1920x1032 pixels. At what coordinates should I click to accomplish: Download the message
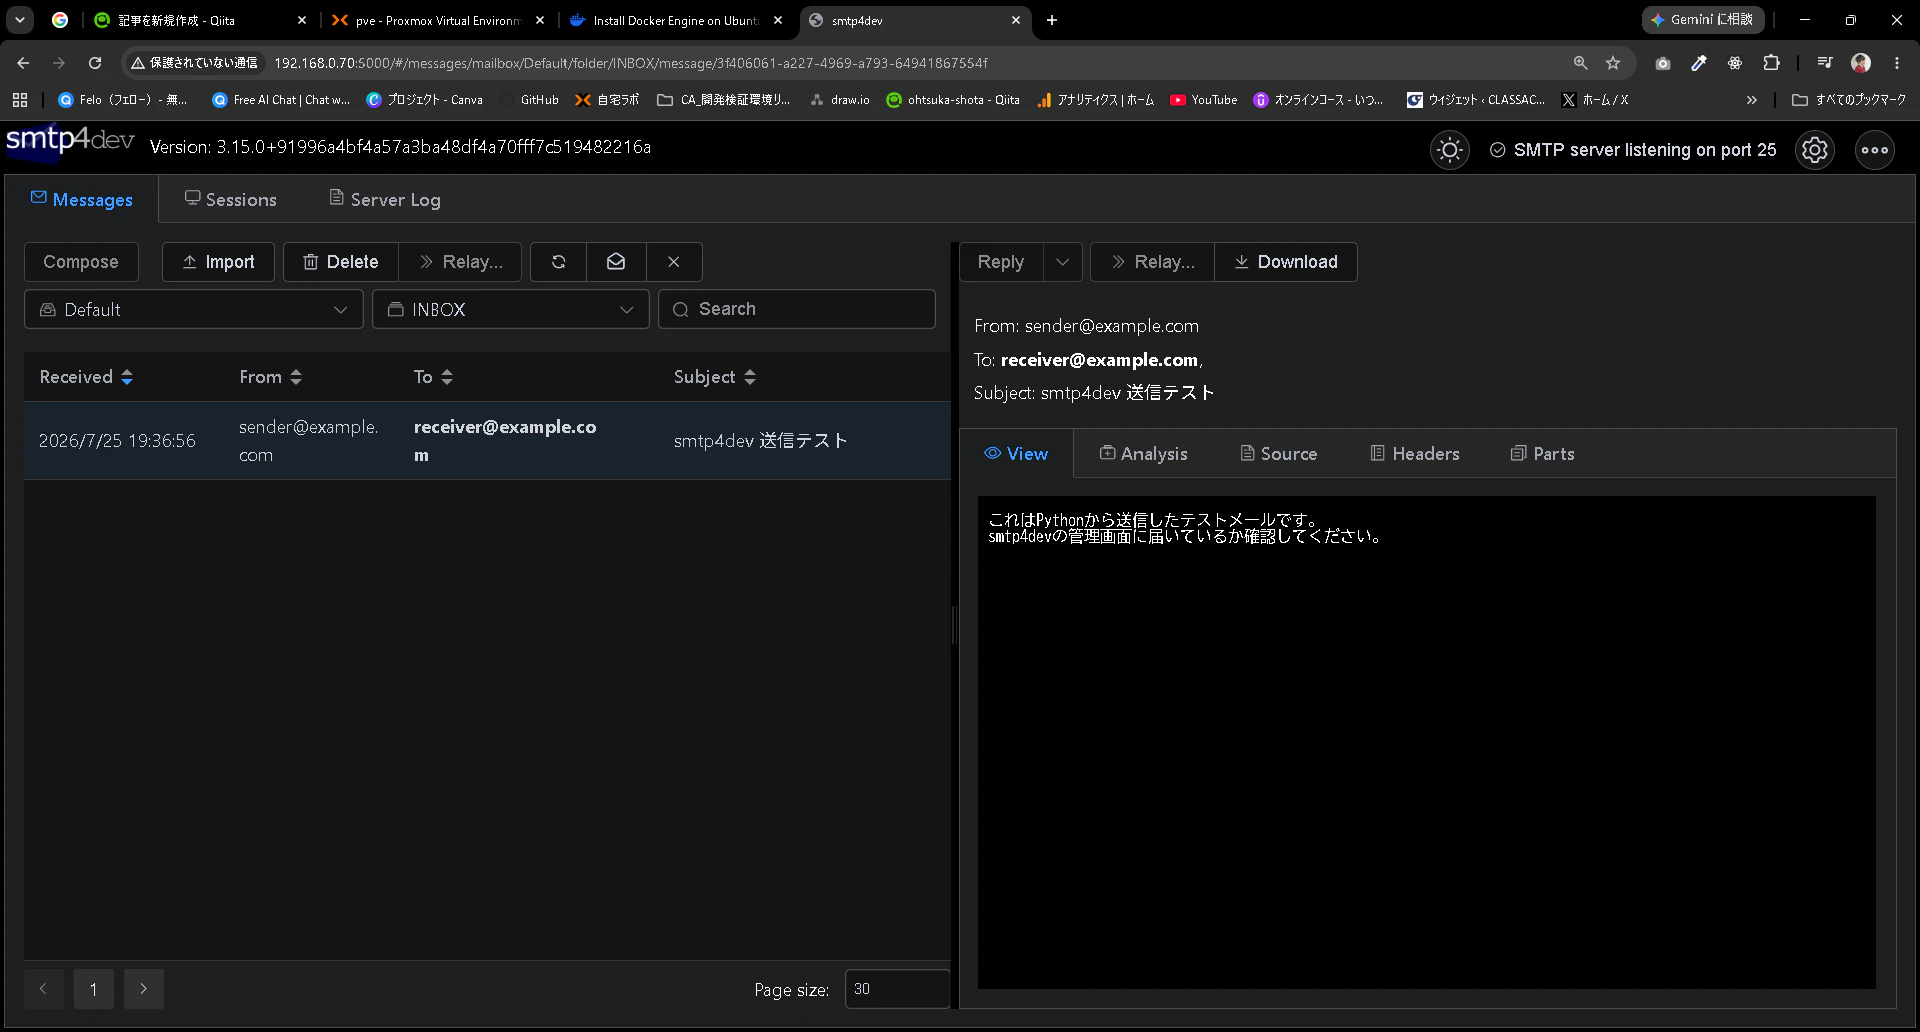click(x=1286, y=262)
